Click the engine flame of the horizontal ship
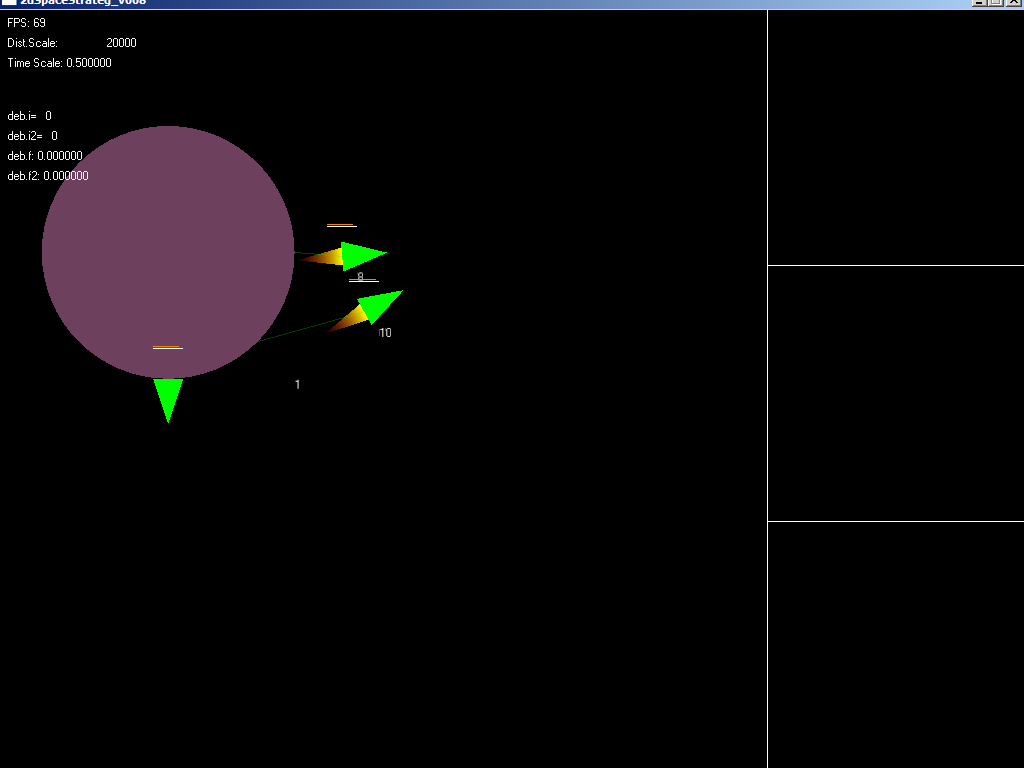This screenshot has height=768, width=1024. (324, 259)
